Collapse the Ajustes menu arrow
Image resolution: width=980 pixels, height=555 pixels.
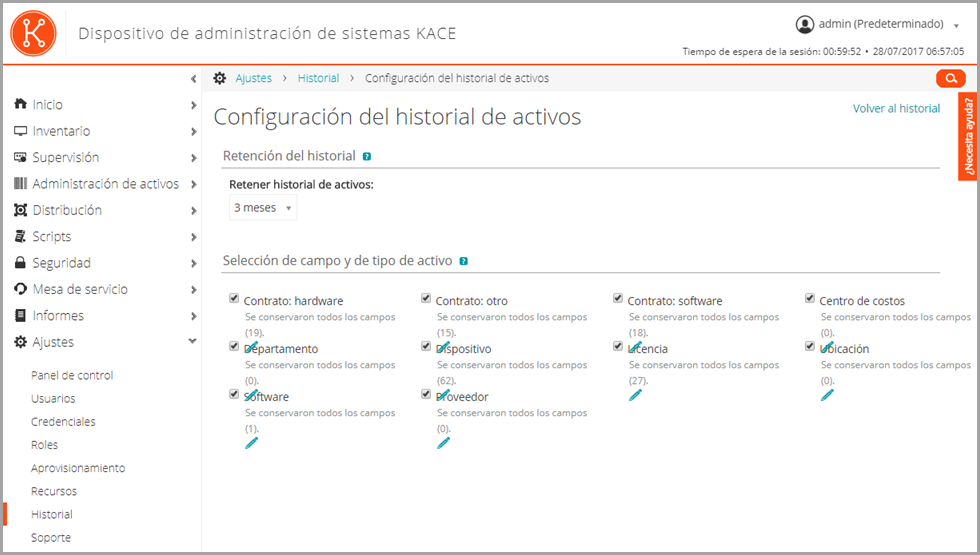[192, 341]
